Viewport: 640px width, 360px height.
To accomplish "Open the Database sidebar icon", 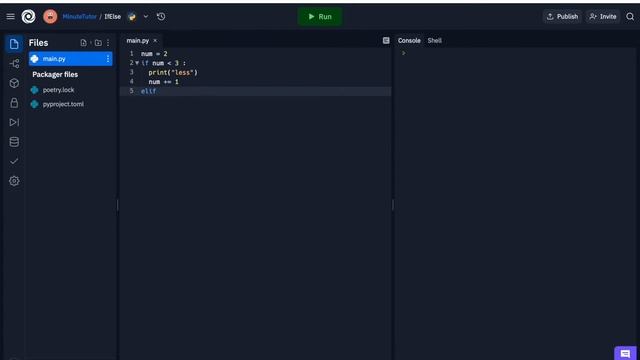I will (14, 142).
